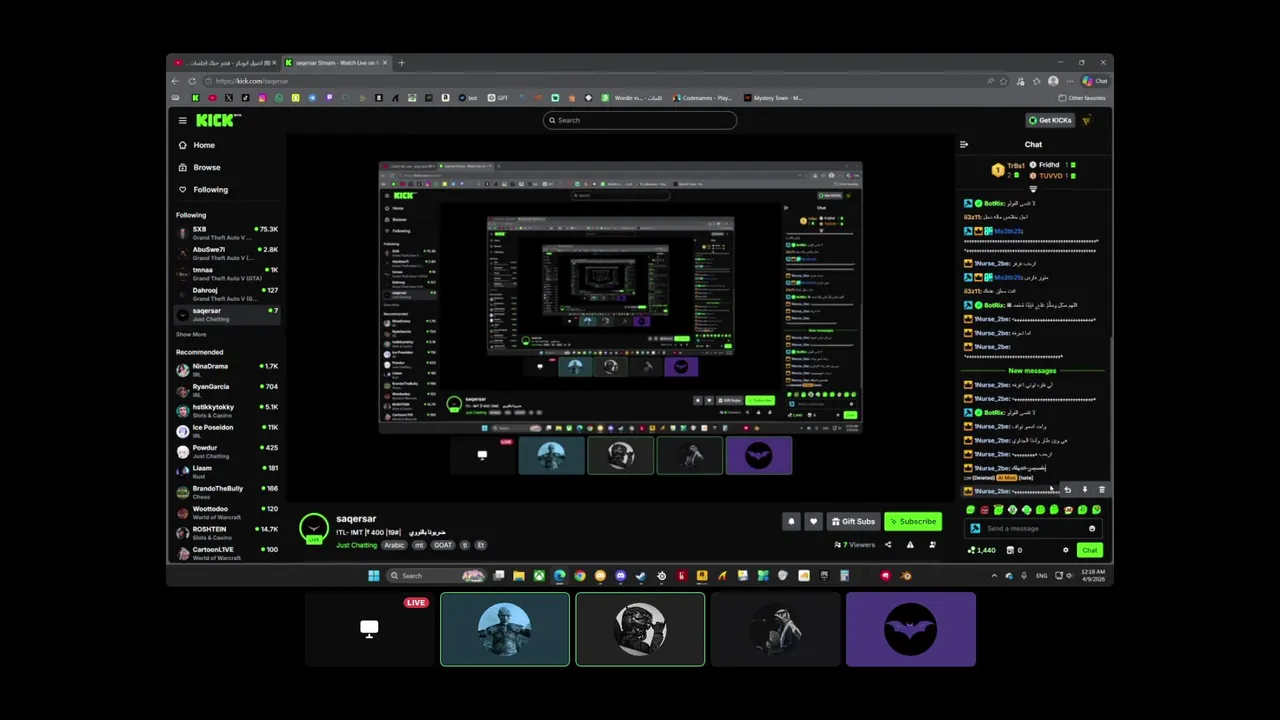This screenshot has height=720, width=1280.
Task: Open Woottodoo recommended channel
Action: (x=227, y=512)
